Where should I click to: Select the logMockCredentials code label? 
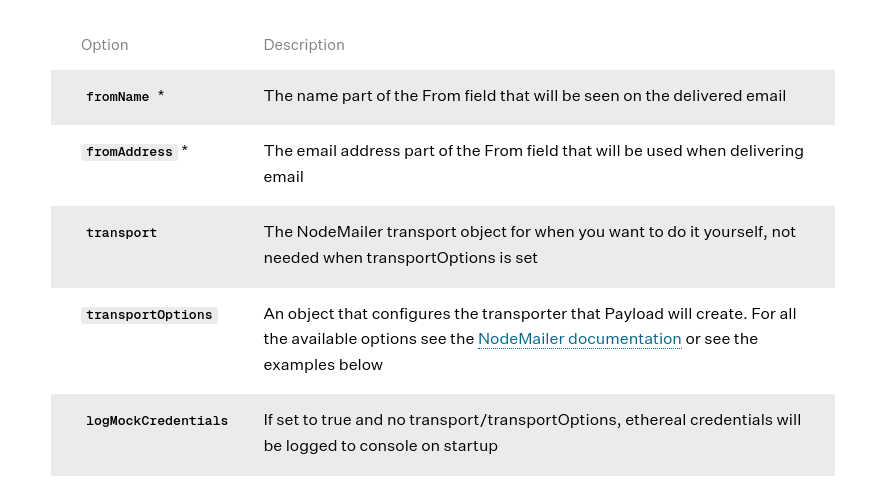[x=157, y=421]
